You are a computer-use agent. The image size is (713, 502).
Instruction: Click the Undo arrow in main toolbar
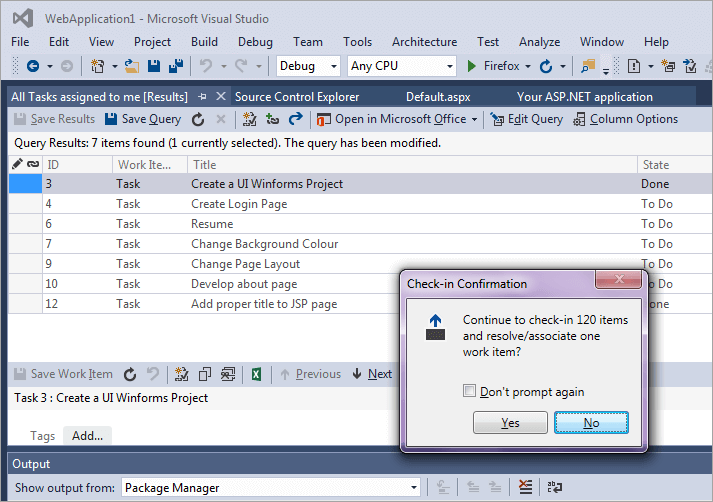pos(206,66)
